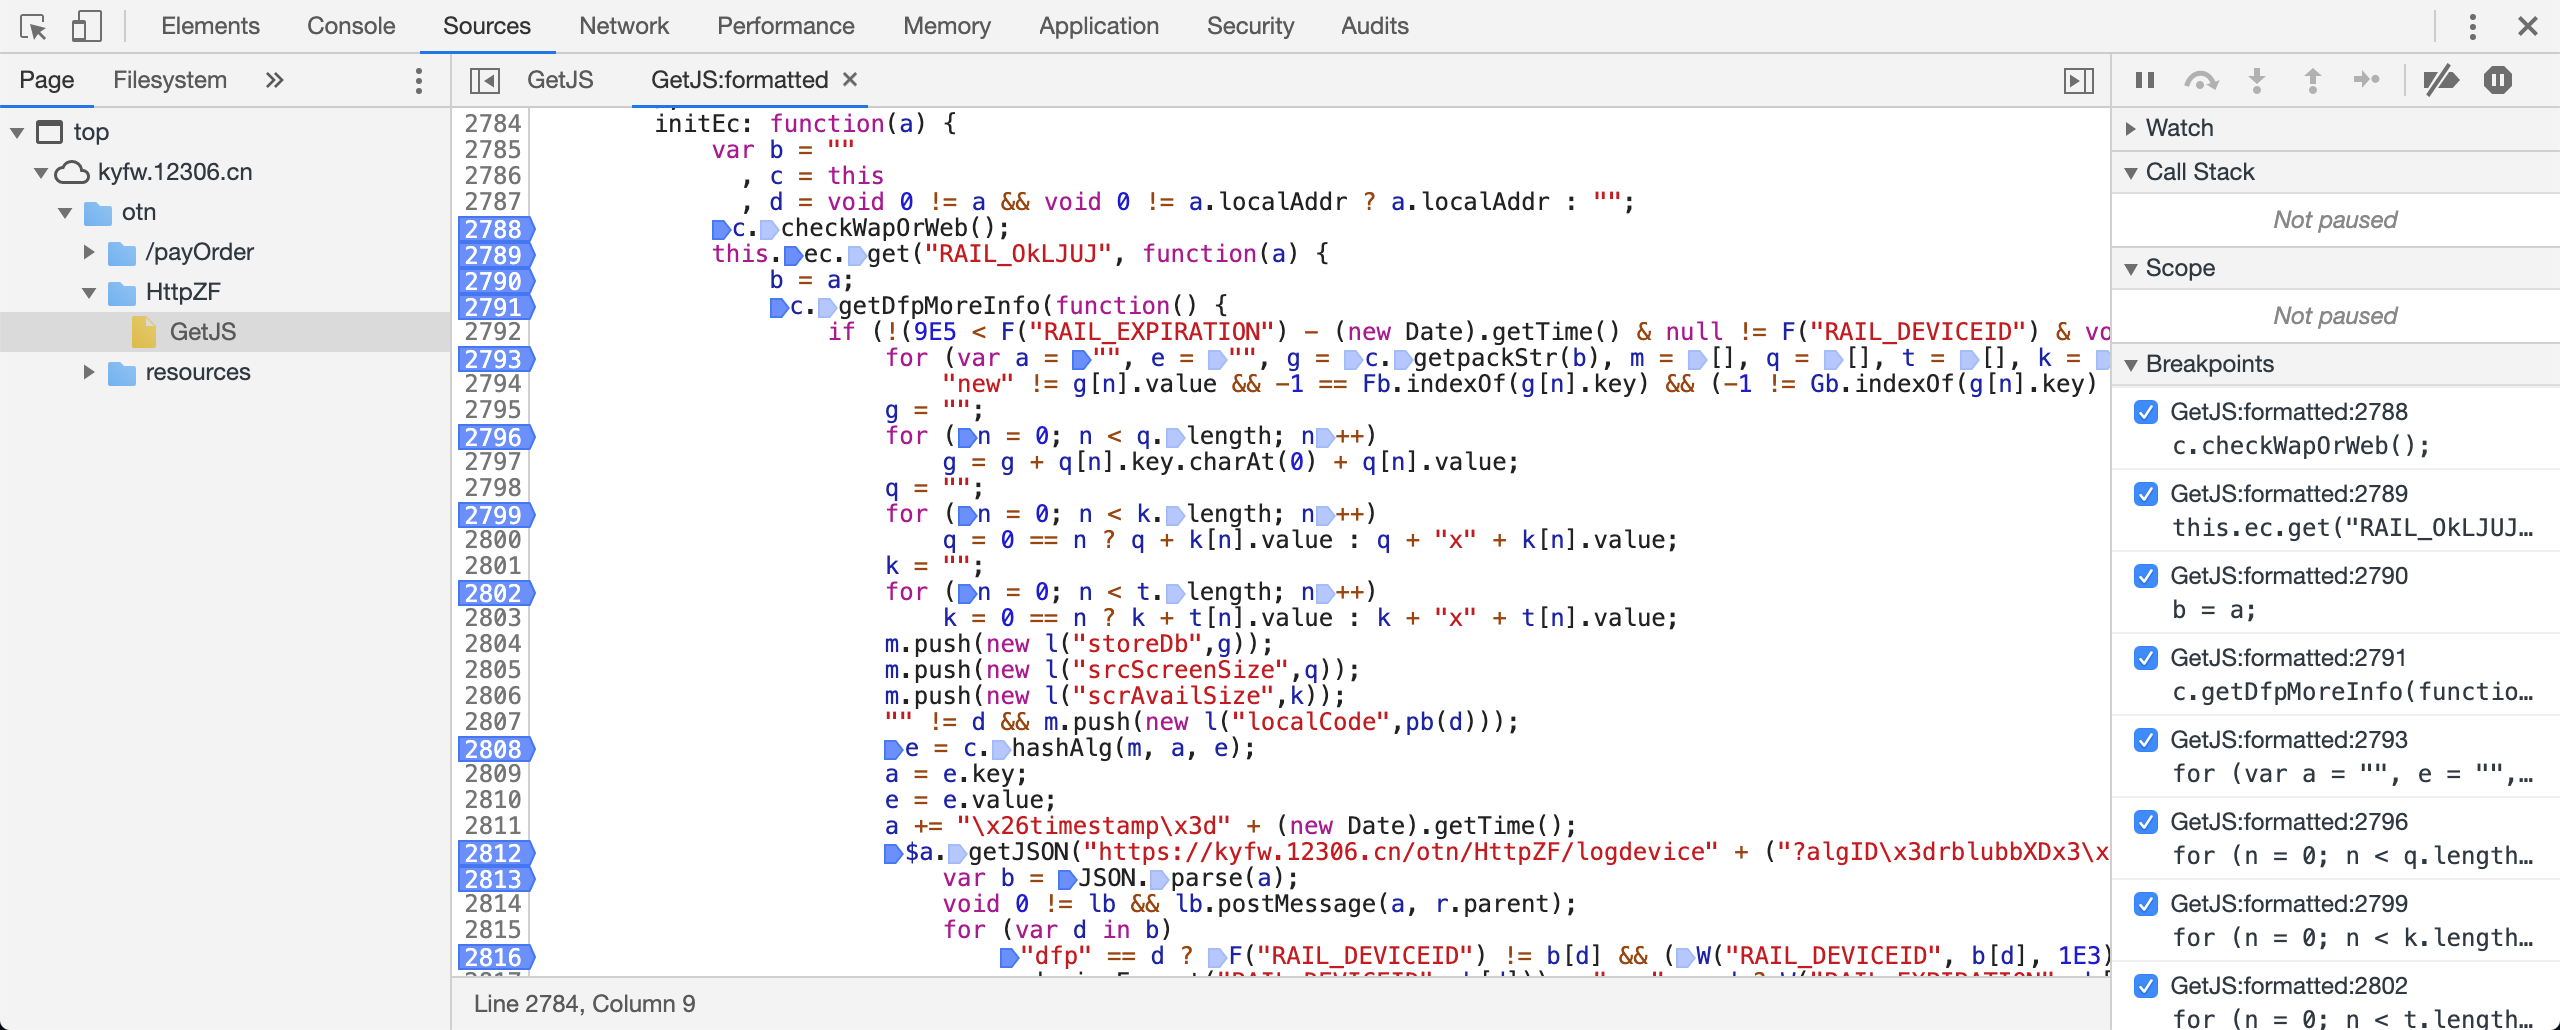This screenshot has height=1030, width=2560.
Task: Deactivate all breakpoints icon
Action: coord(2440,80)
